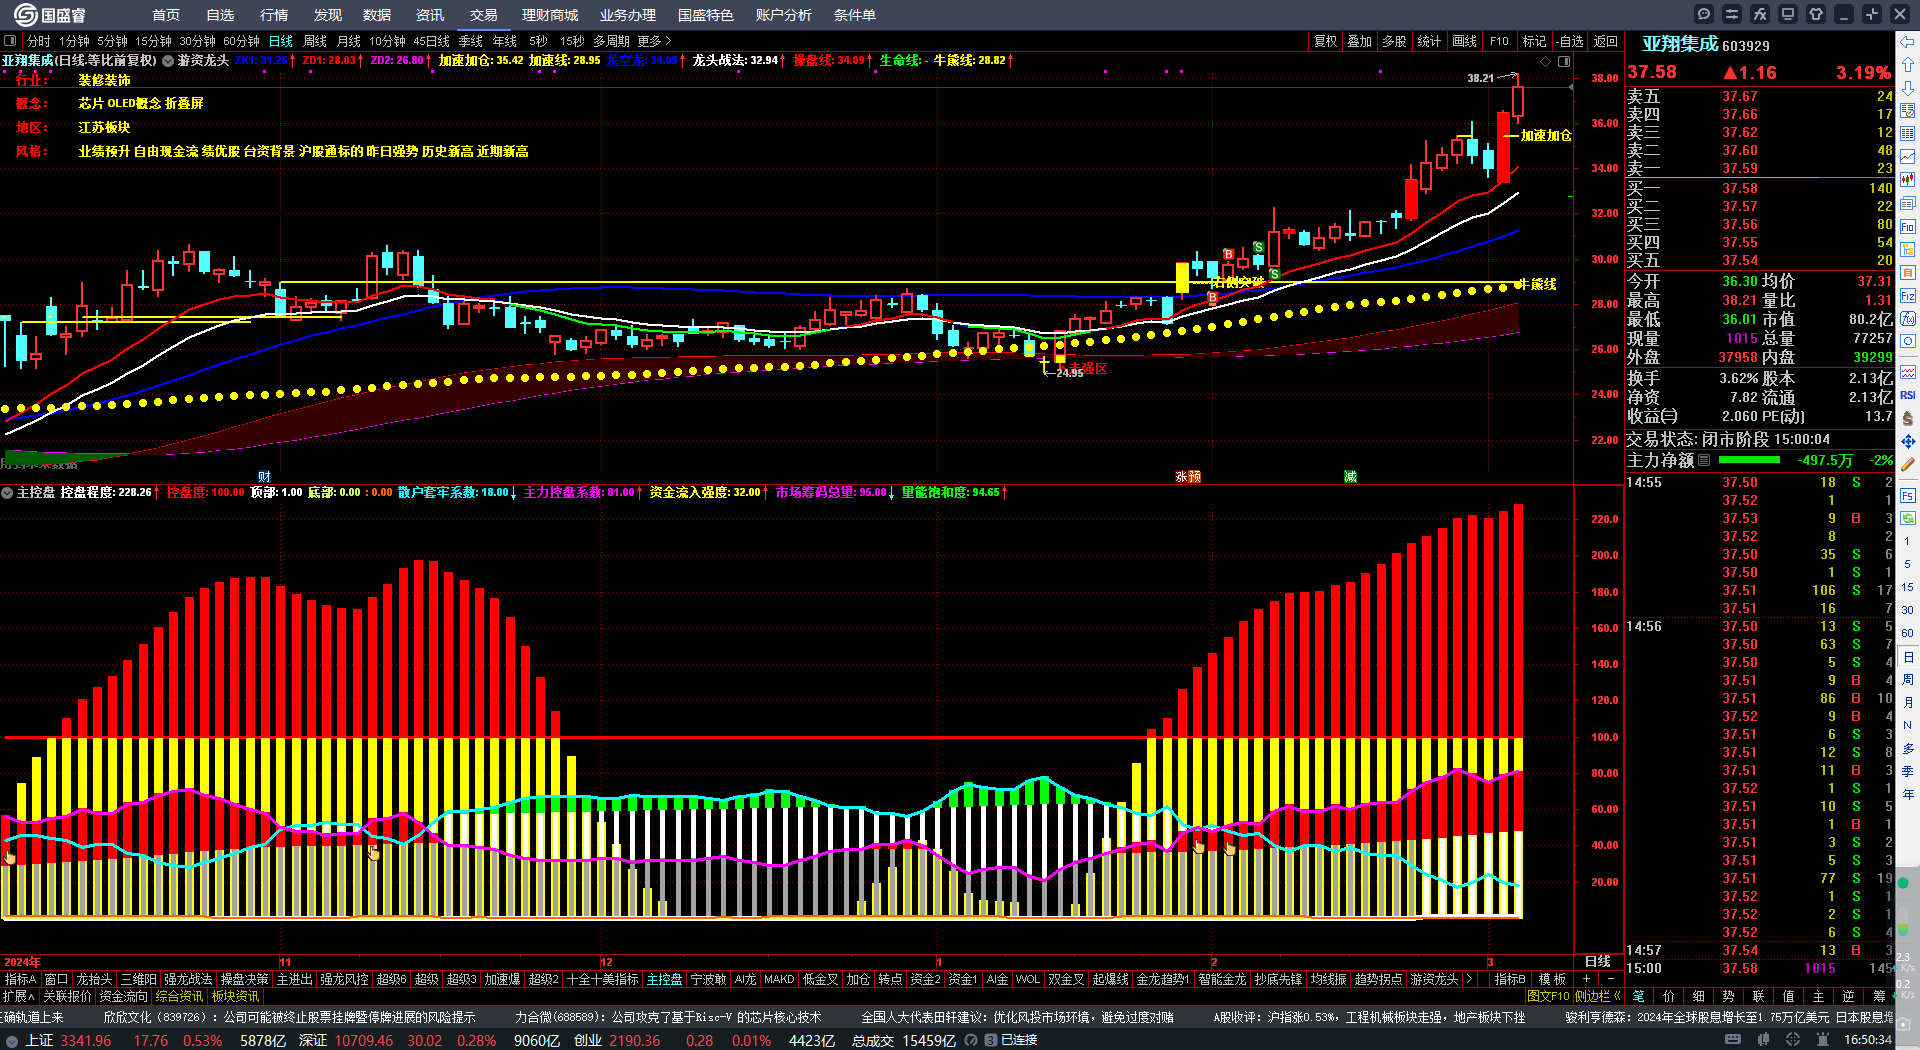The width and height of the screenshot is (1920, 1050).
Task: Click the -自选 button
Action: [x=1570, y=41]
